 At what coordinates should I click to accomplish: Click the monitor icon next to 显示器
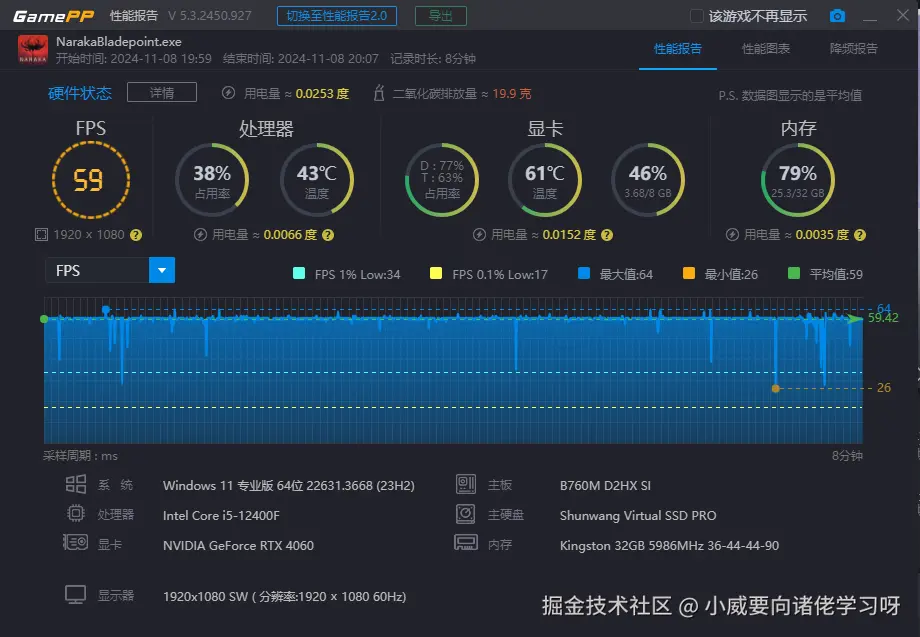coord(76,595)
